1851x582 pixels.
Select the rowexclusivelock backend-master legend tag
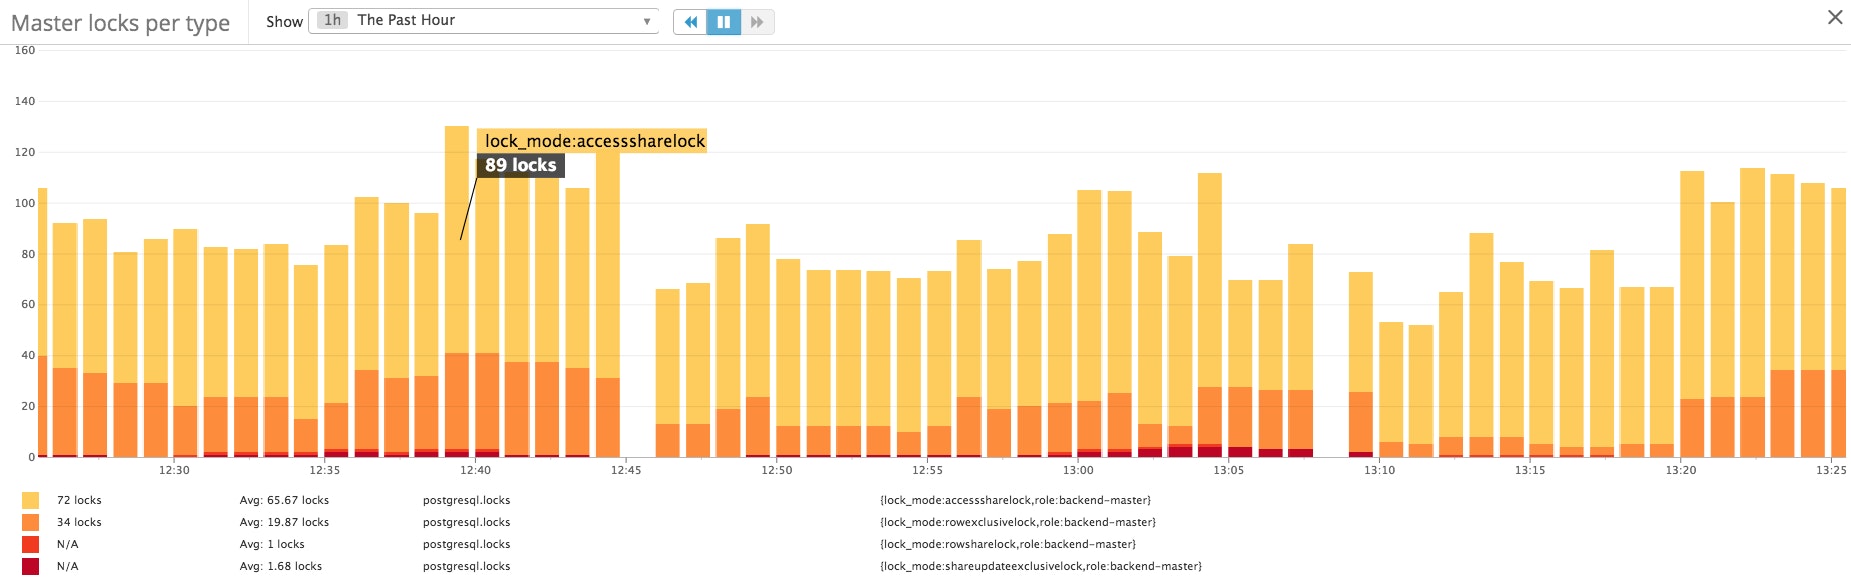pos(1017,522)
